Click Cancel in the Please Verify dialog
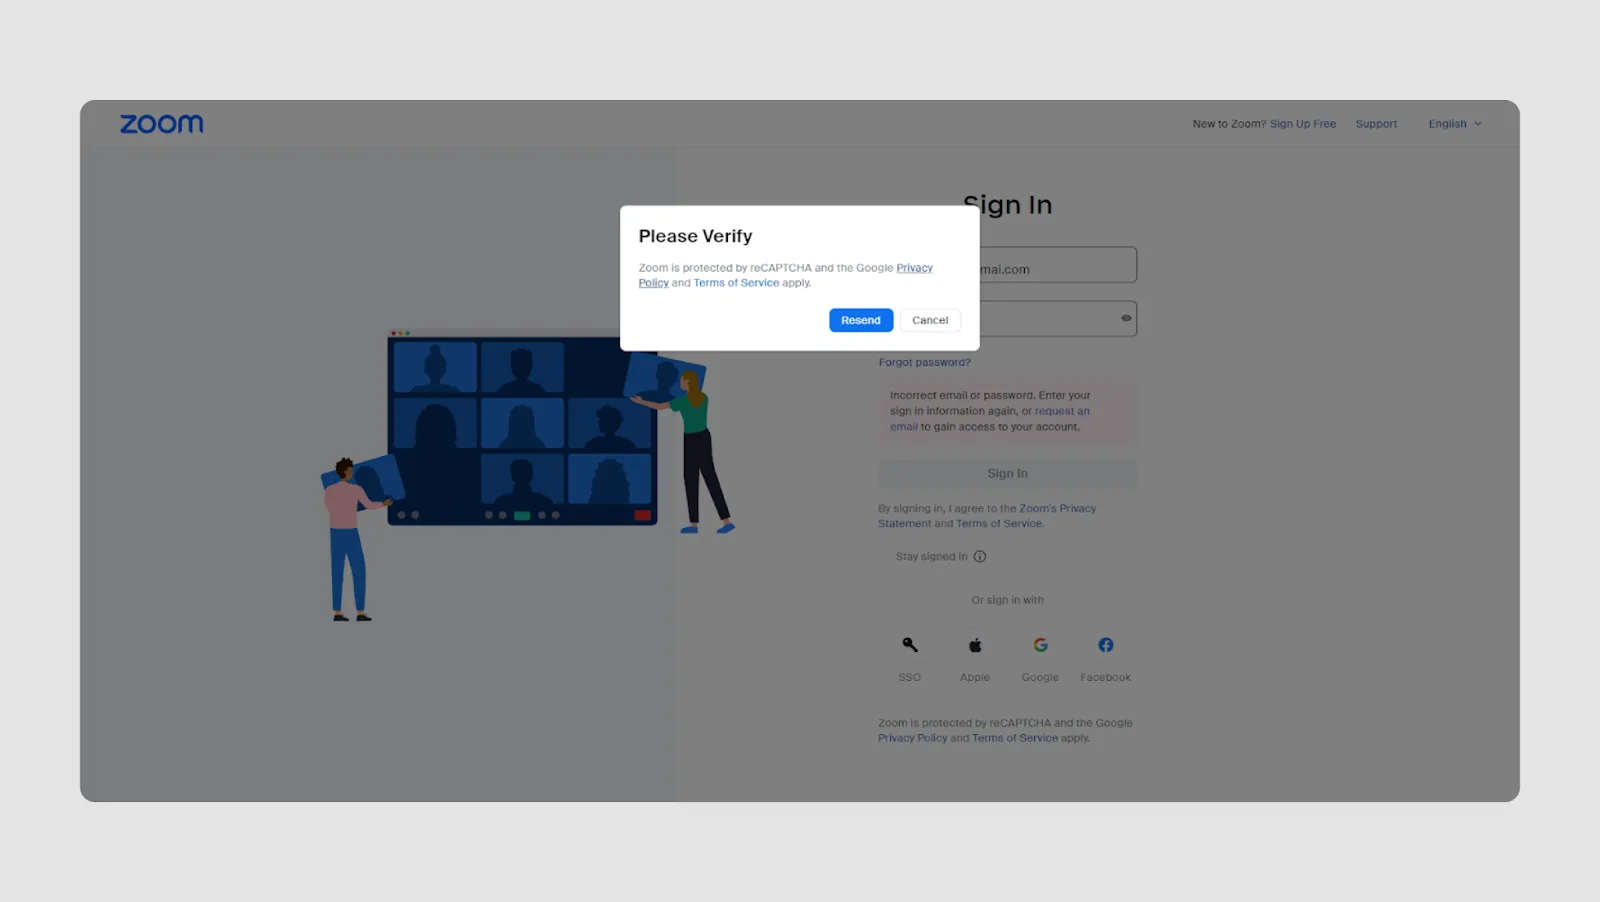Screen dimensions: 1600x902 pos(930,320)
